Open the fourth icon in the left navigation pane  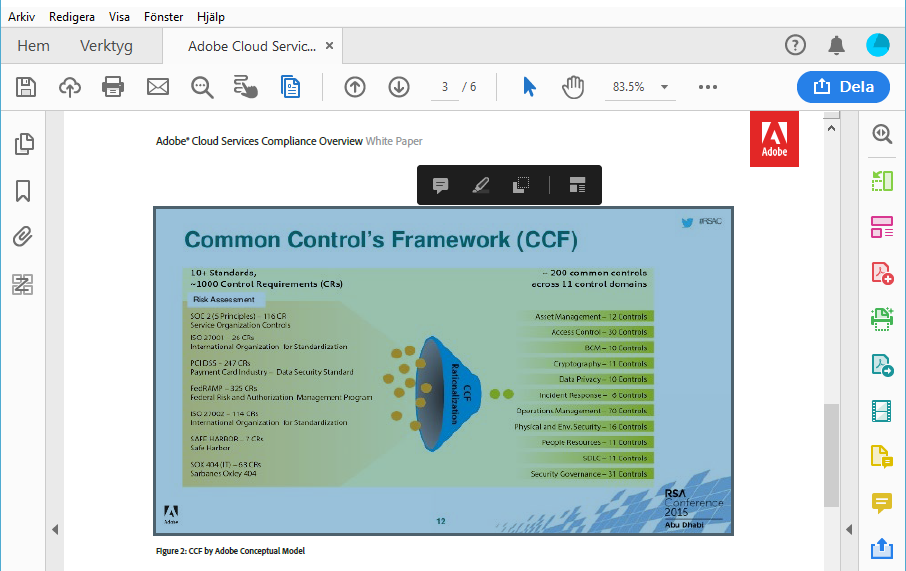click(x=23, y=284)
